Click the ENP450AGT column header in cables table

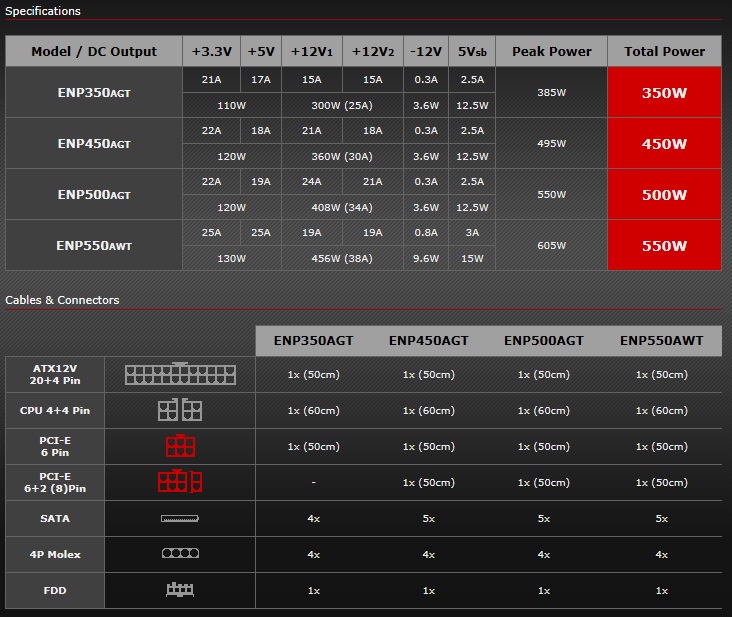point(429,340)
